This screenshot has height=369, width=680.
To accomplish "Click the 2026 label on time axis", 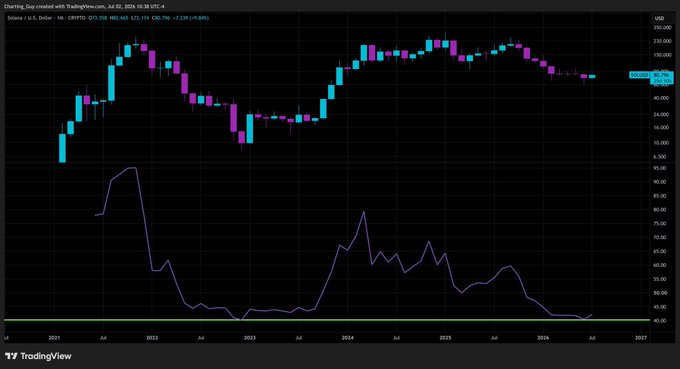I will point(543,337).
